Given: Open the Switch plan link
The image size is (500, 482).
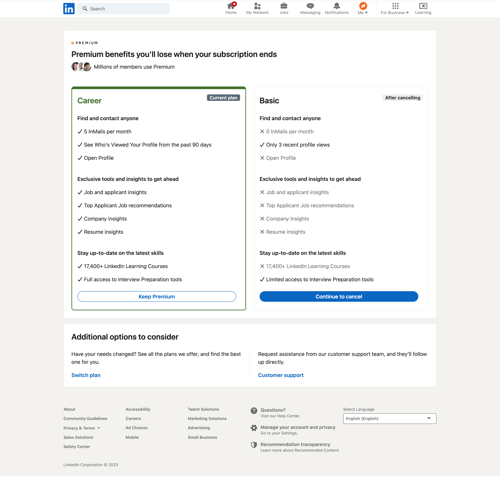Looking at the screenshot, I should (x=86, y=375).
